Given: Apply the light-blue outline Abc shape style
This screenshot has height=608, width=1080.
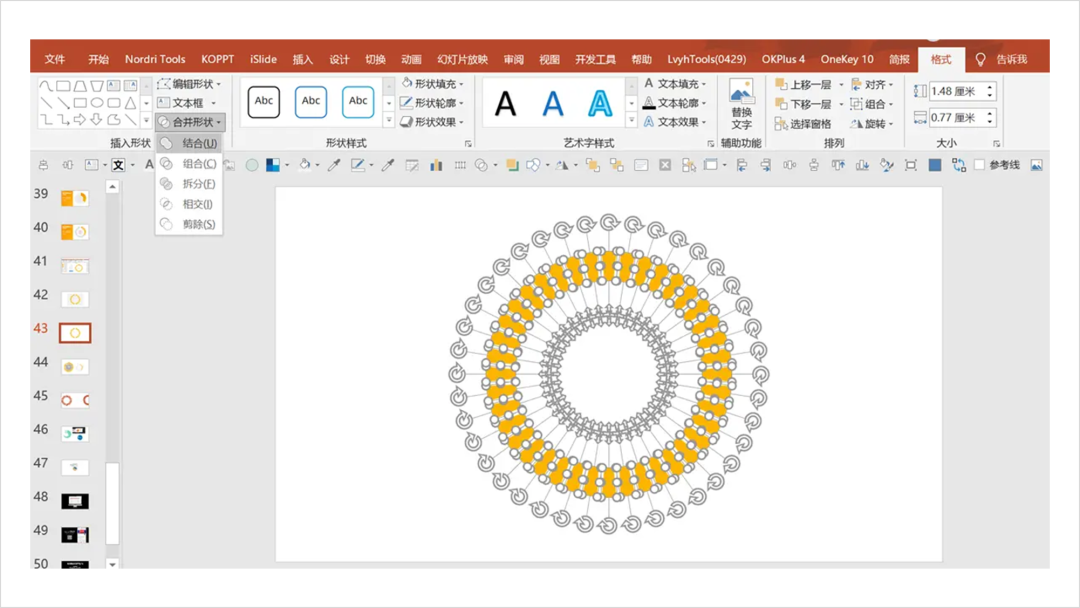Looking at the screenshot, I should [x=358, y=101].
